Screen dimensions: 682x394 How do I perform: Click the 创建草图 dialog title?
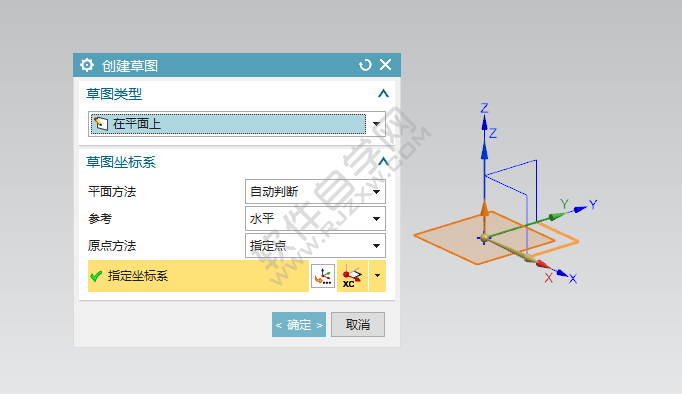(130, 66)
